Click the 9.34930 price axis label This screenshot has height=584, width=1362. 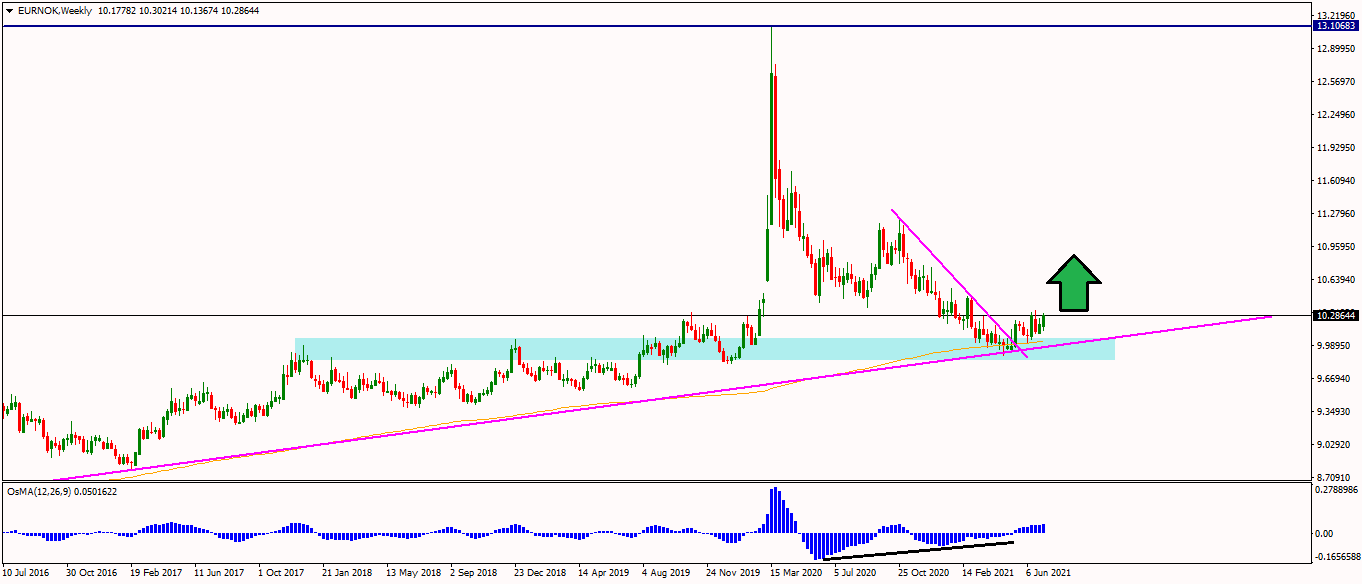pos(1334,412)
